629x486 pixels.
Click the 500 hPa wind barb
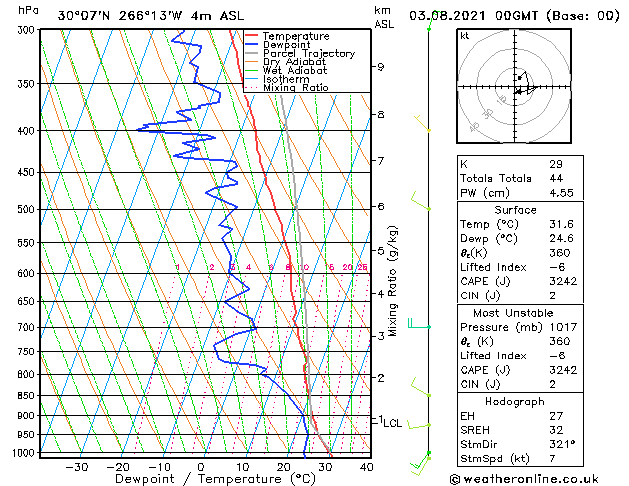click(420, 201)
